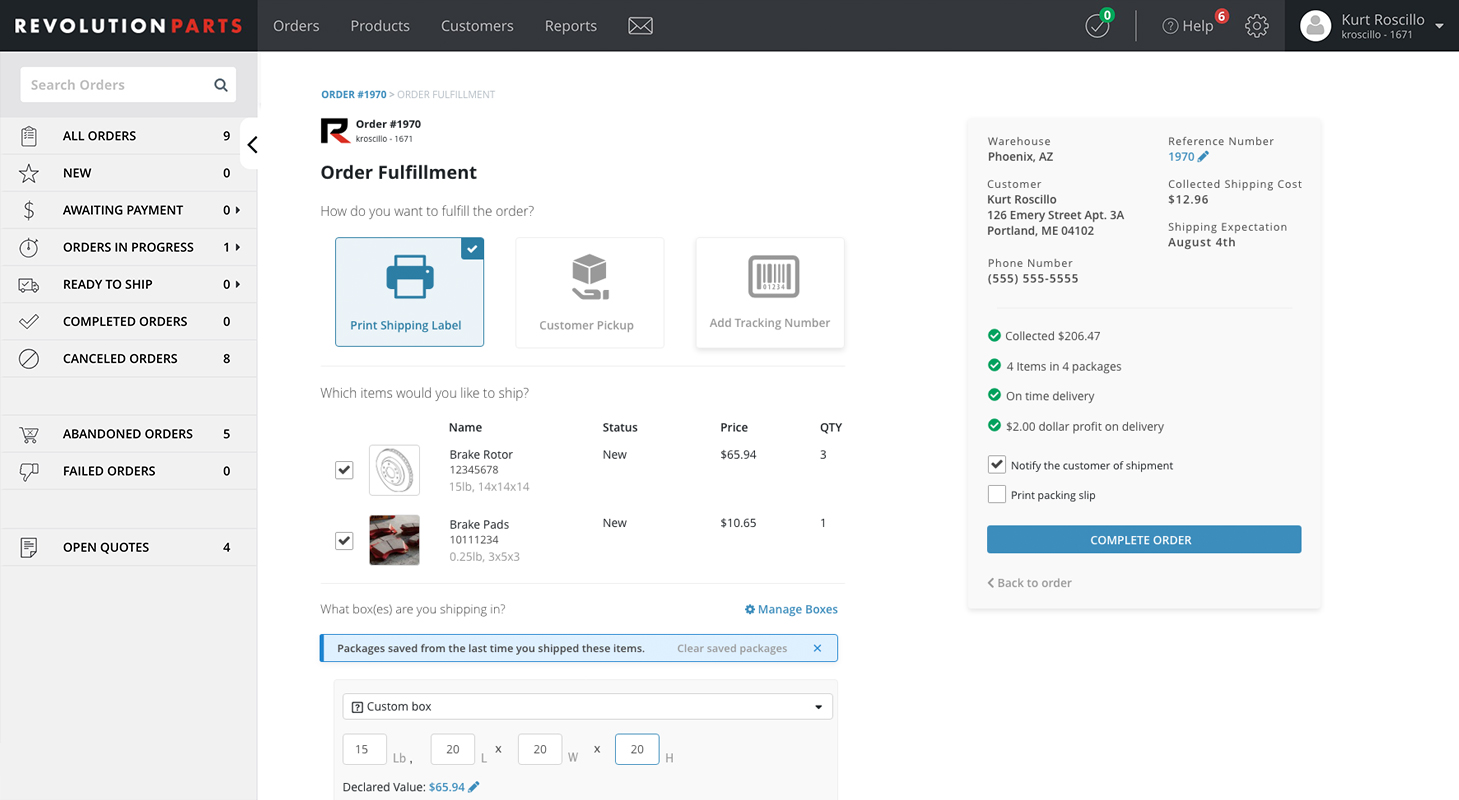Select the Add Tracking Number barcode option
1459x800 pixels.
click(x=769, y=292)
